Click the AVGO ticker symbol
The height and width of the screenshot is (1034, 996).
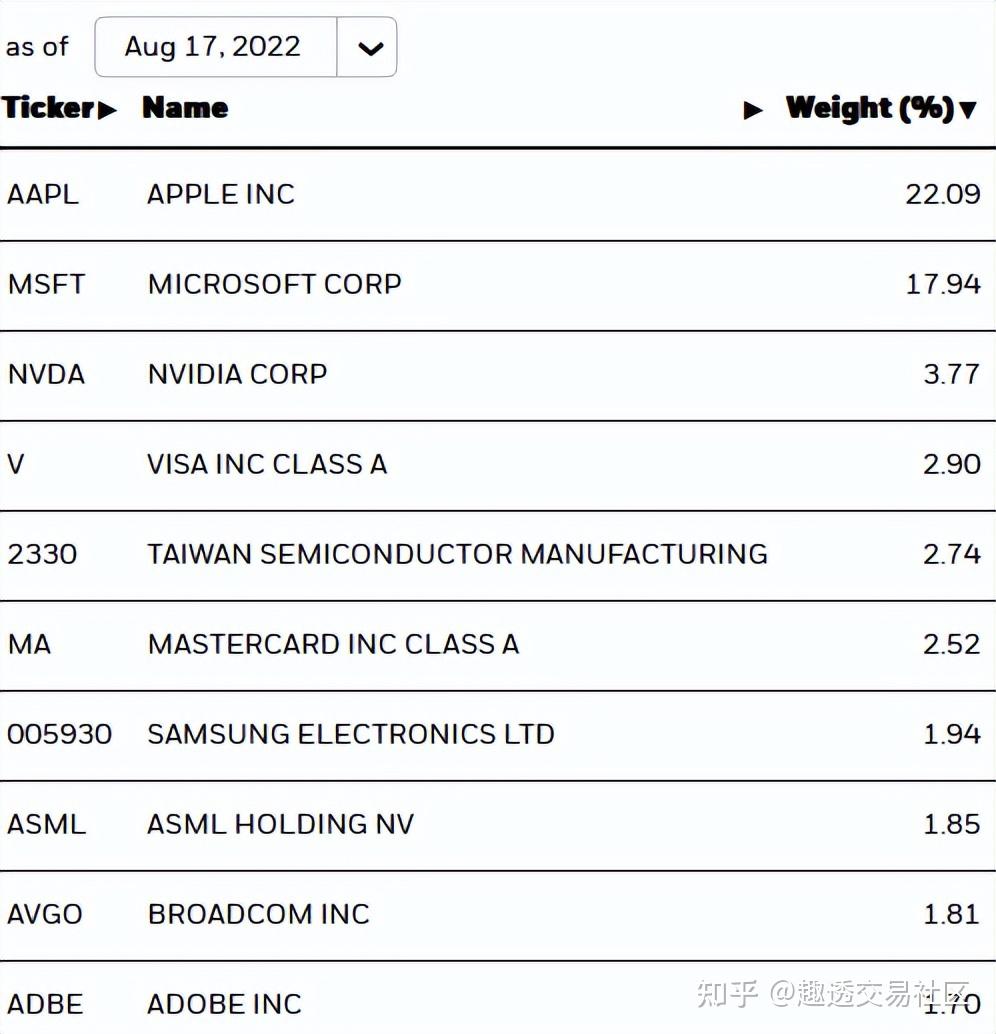45,914
